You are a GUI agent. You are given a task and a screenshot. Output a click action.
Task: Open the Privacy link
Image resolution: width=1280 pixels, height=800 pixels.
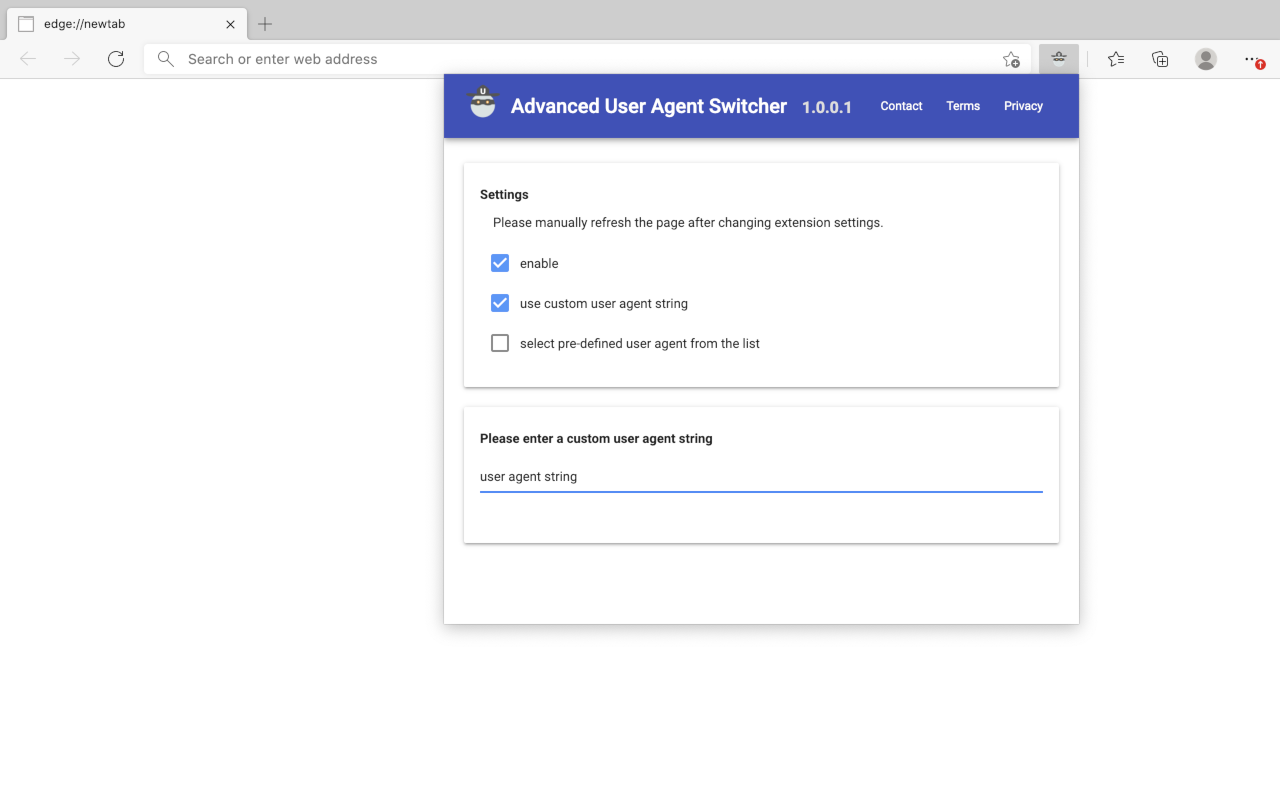click(x=1023, y=106)
